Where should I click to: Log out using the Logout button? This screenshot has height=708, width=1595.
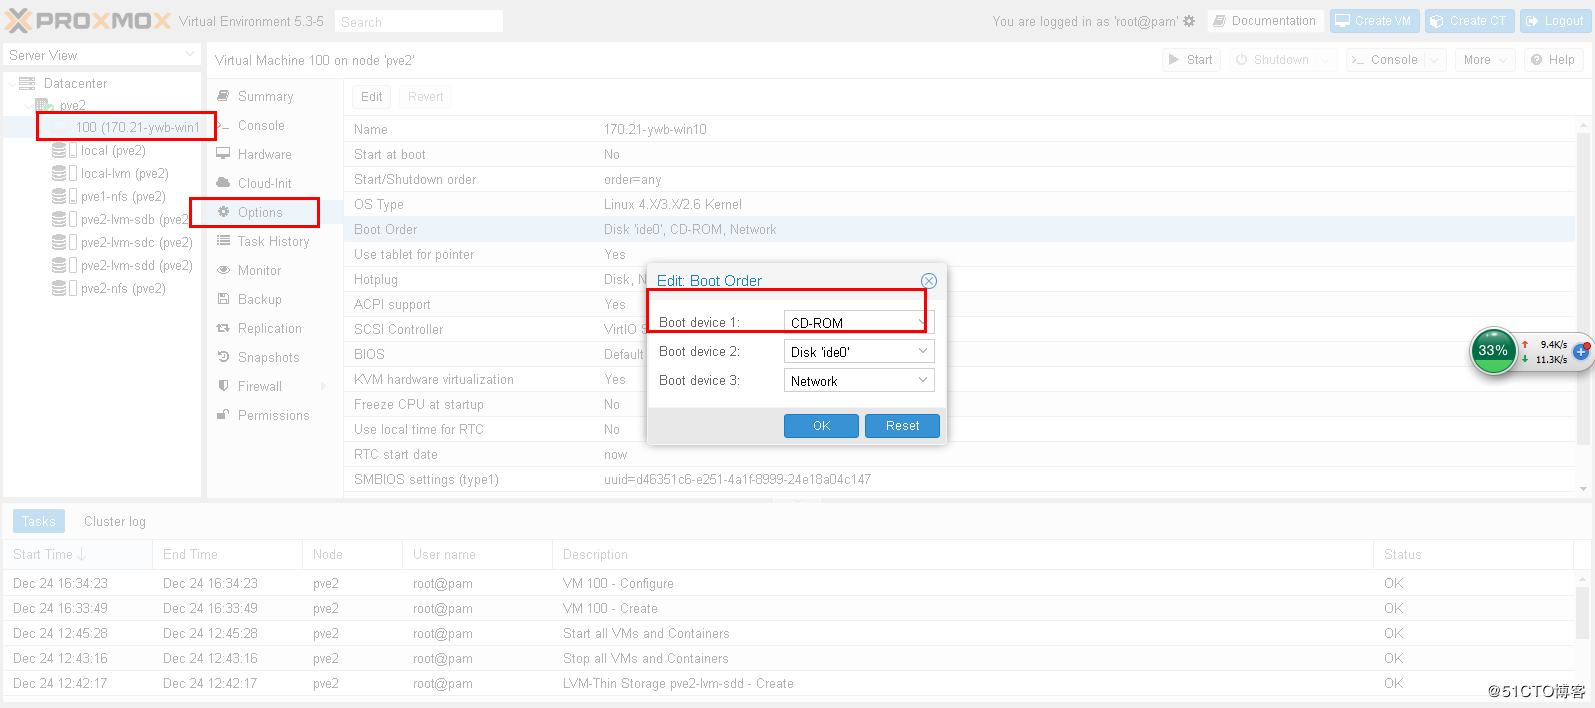click(x=1555, y=21)
